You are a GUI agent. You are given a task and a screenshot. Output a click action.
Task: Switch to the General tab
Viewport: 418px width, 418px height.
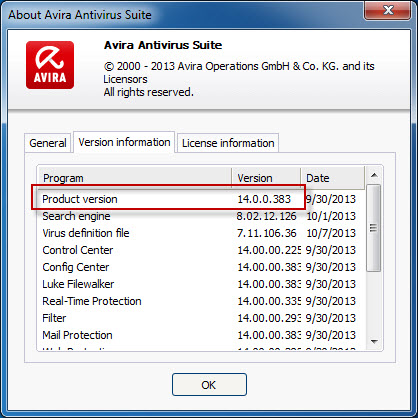(x=48, y=143)
